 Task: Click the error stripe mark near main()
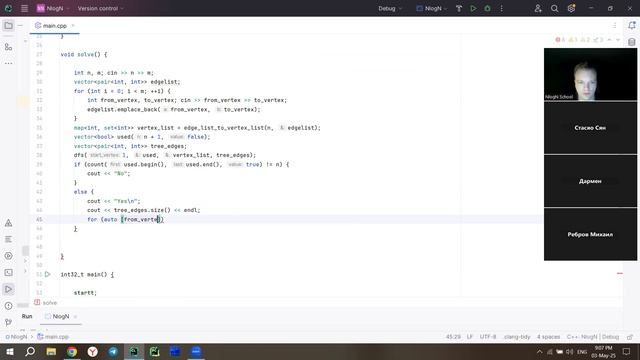620,273
